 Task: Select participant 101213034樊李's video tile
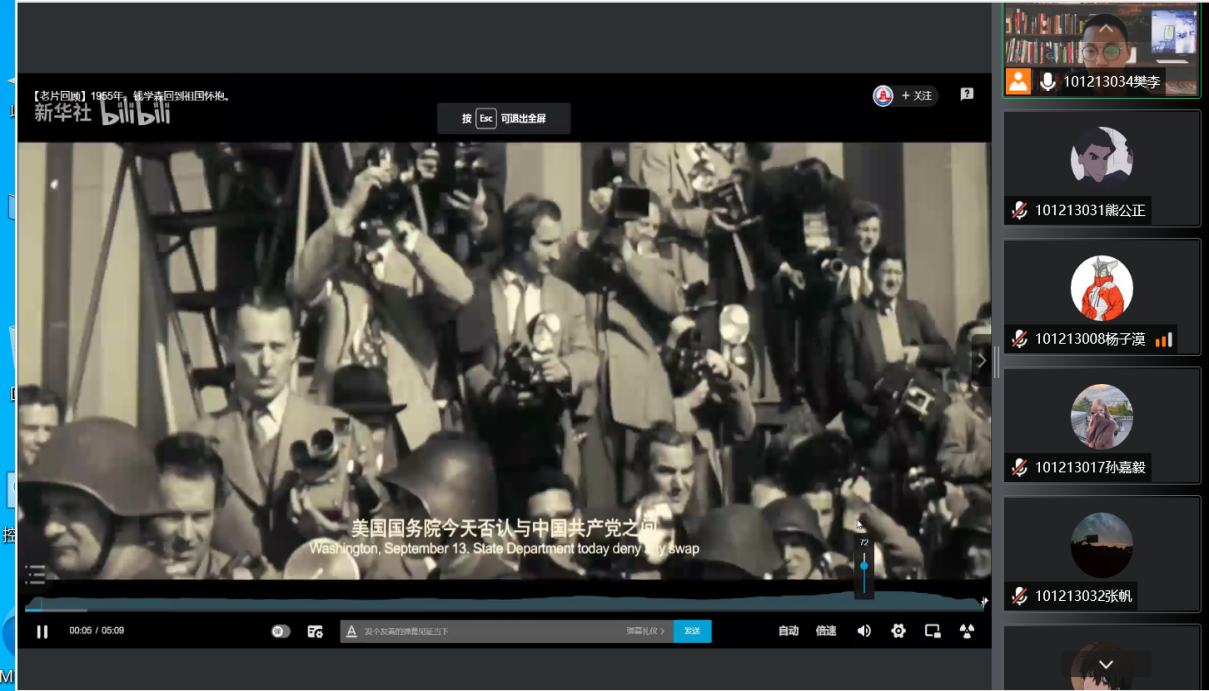pos(1101,50)
